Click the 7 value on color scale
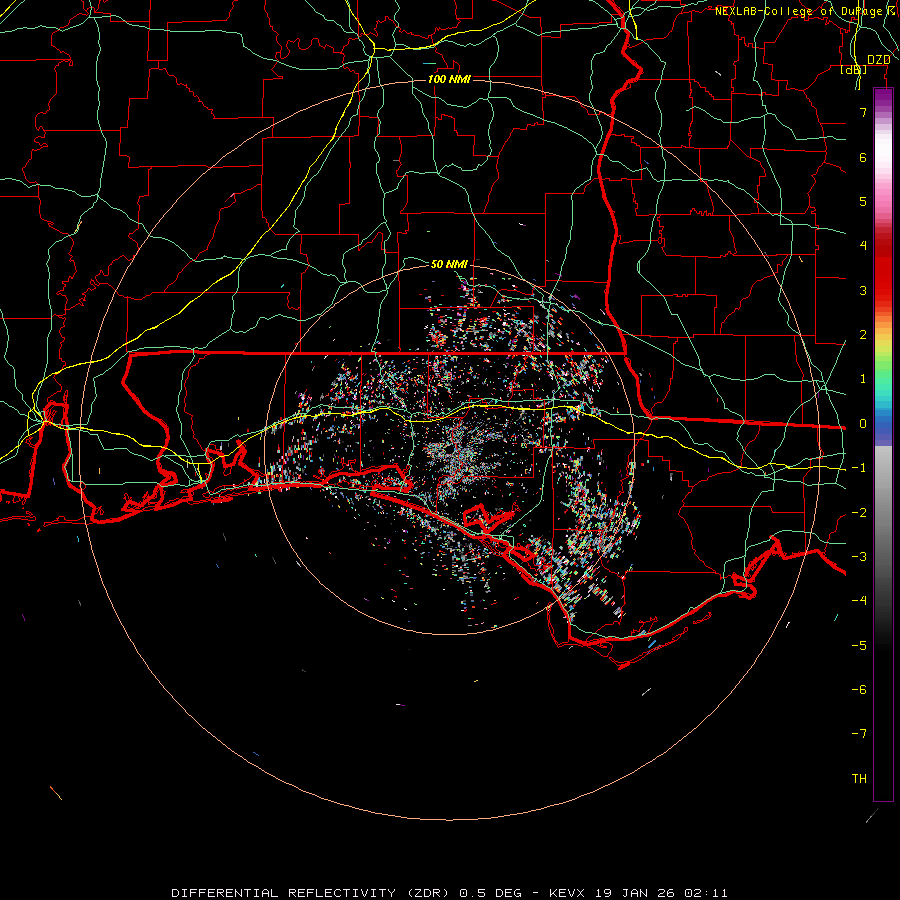Image resolution: width=900 pixels, height=900 pixels. click(863, 112)
